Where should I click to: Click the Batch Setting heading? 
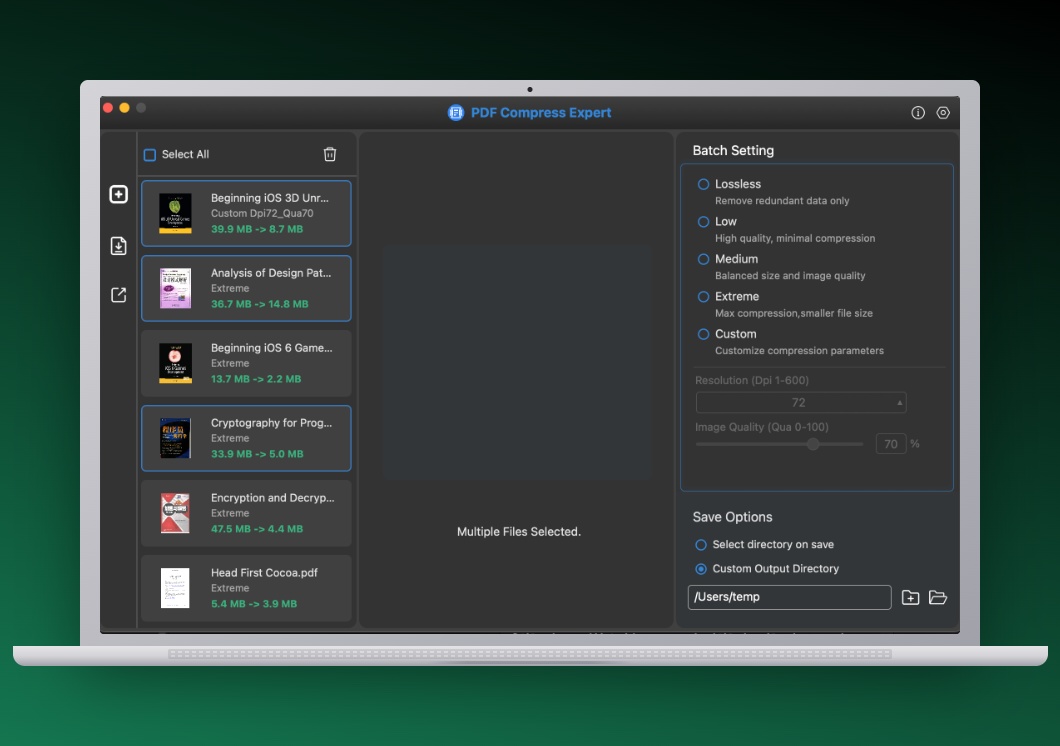(733, 151)
